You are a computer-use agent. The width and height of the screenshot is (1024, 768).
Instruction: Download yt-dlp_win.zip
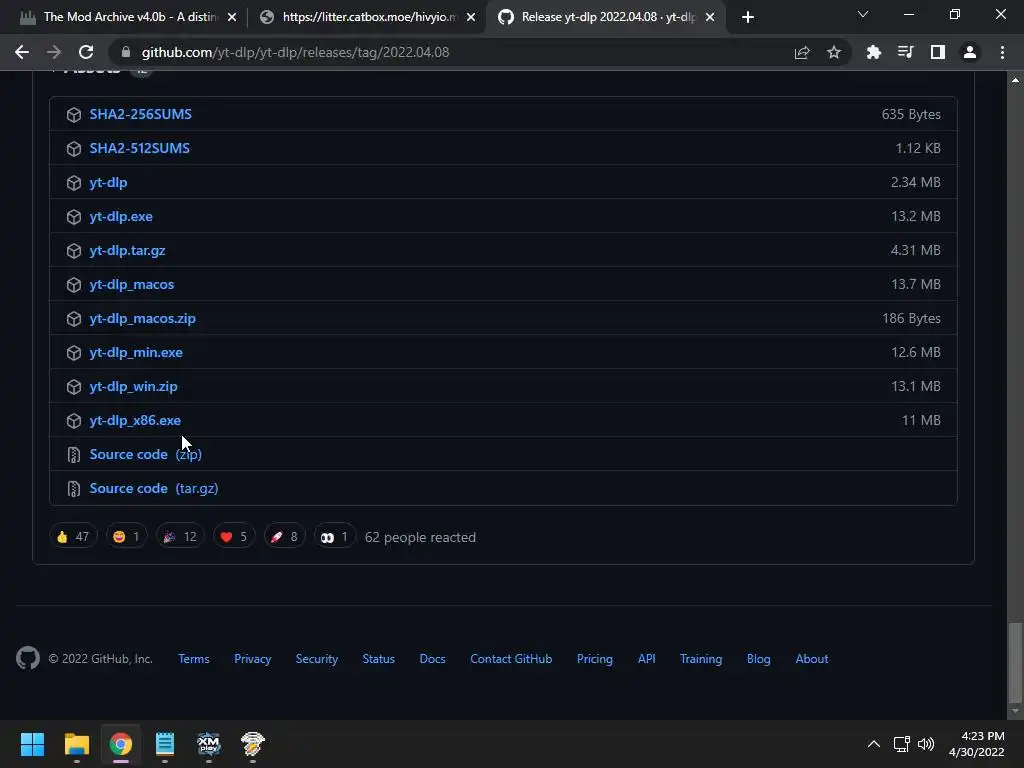133,386
